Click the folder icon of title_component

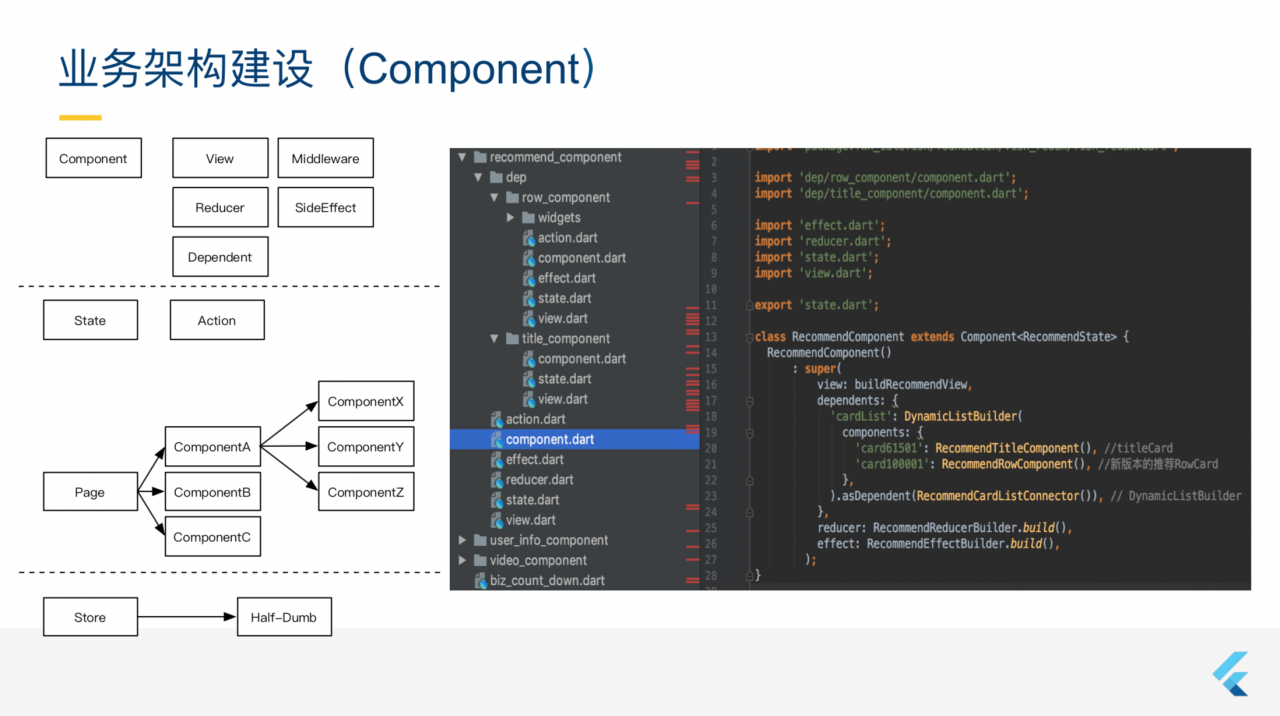[512, 339]
